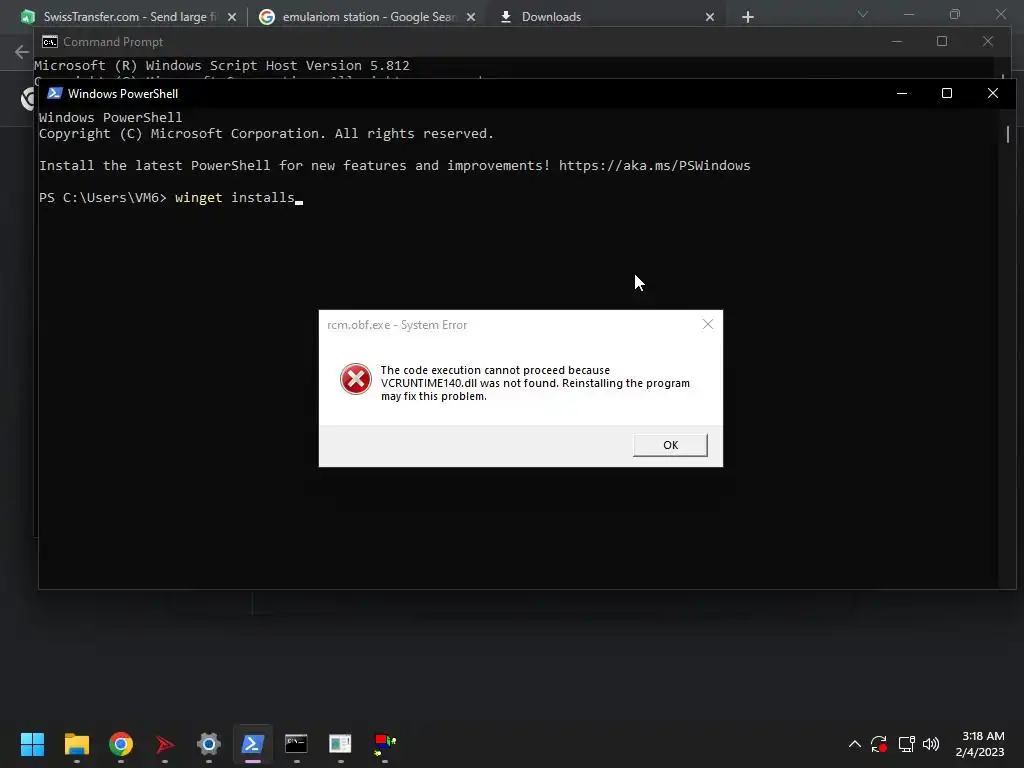Switch to the Downloads browser tab
The image size is (1024, 768).
607,16
